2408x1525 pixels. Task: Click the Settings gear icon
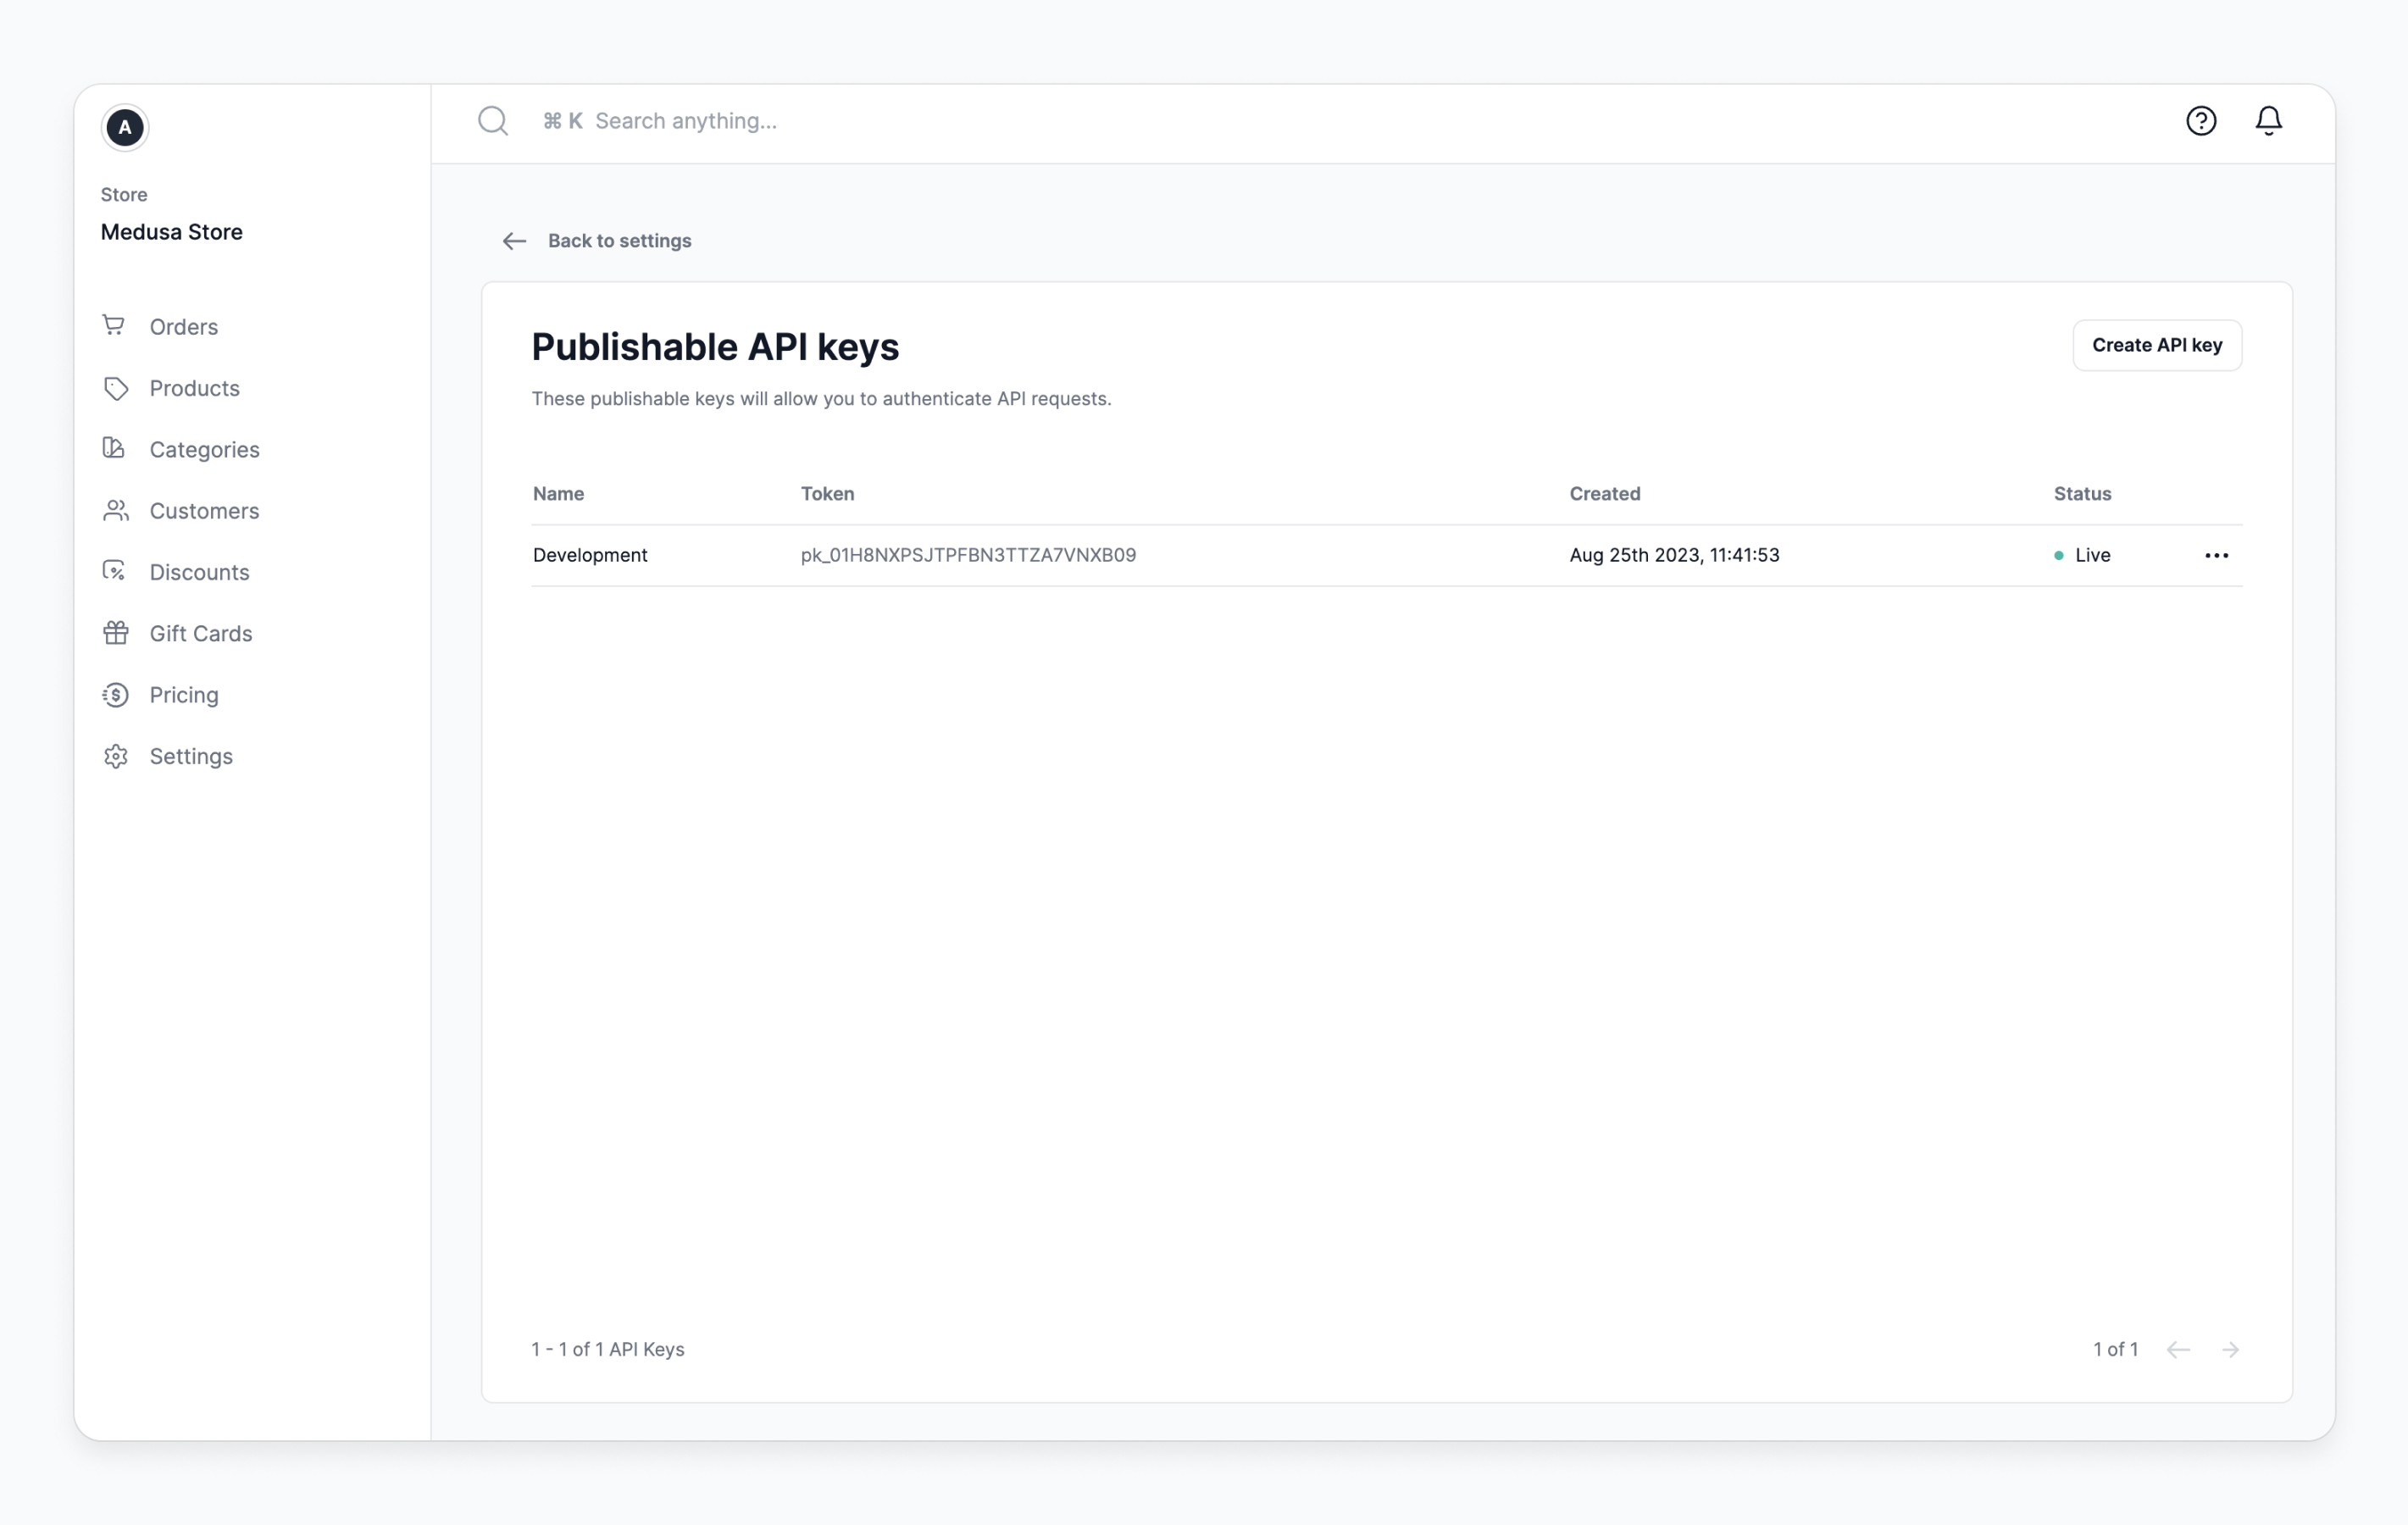pyautogui.click(x=116, y=756)
